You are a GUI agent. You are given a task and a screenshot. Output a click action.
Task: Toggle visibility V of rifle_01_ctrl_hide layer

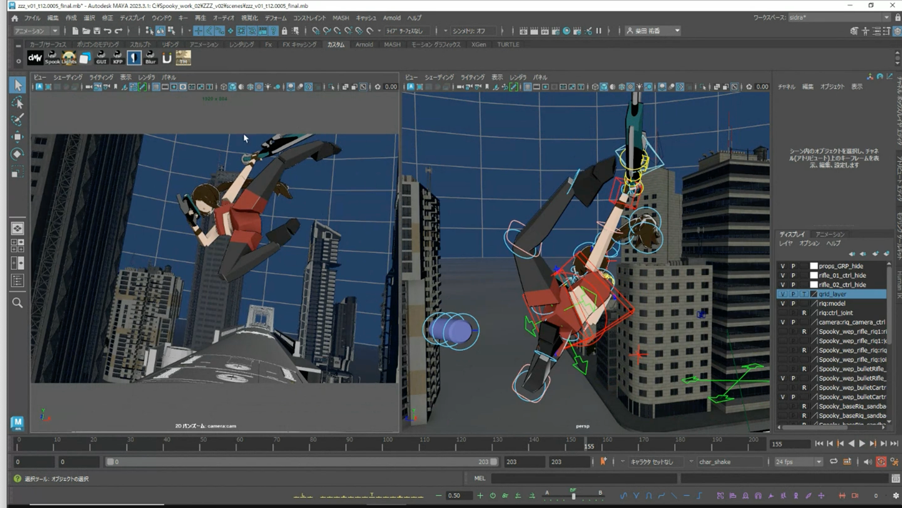point(783,275)
